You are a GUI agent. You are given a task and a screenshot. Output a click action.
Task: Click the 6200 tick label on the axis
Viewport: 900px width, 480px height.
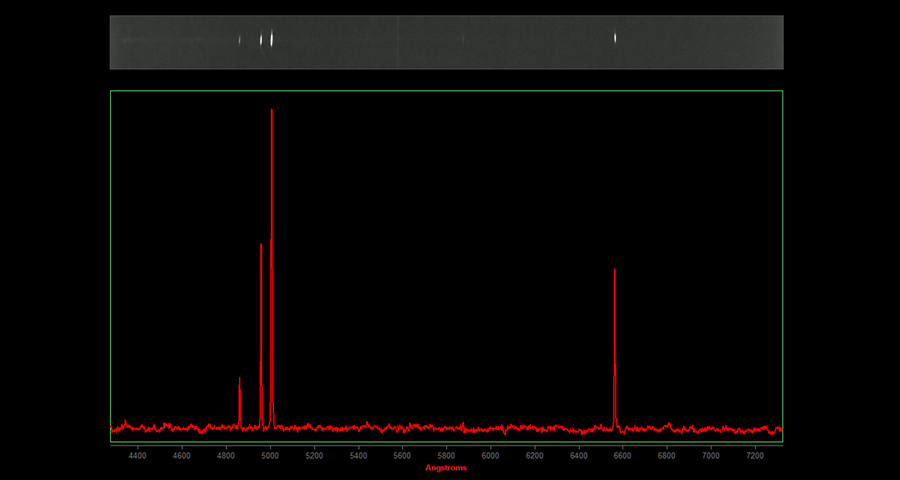[534, 455]
